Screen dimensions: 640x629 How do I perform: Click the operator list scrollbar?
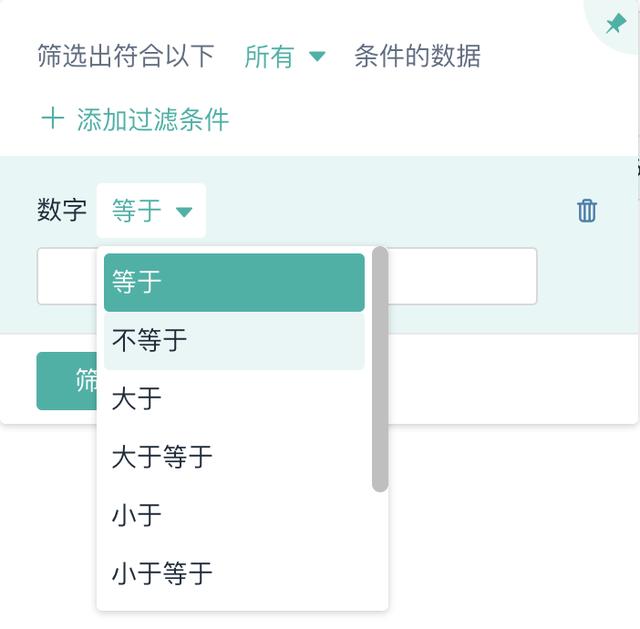[380, 370]
